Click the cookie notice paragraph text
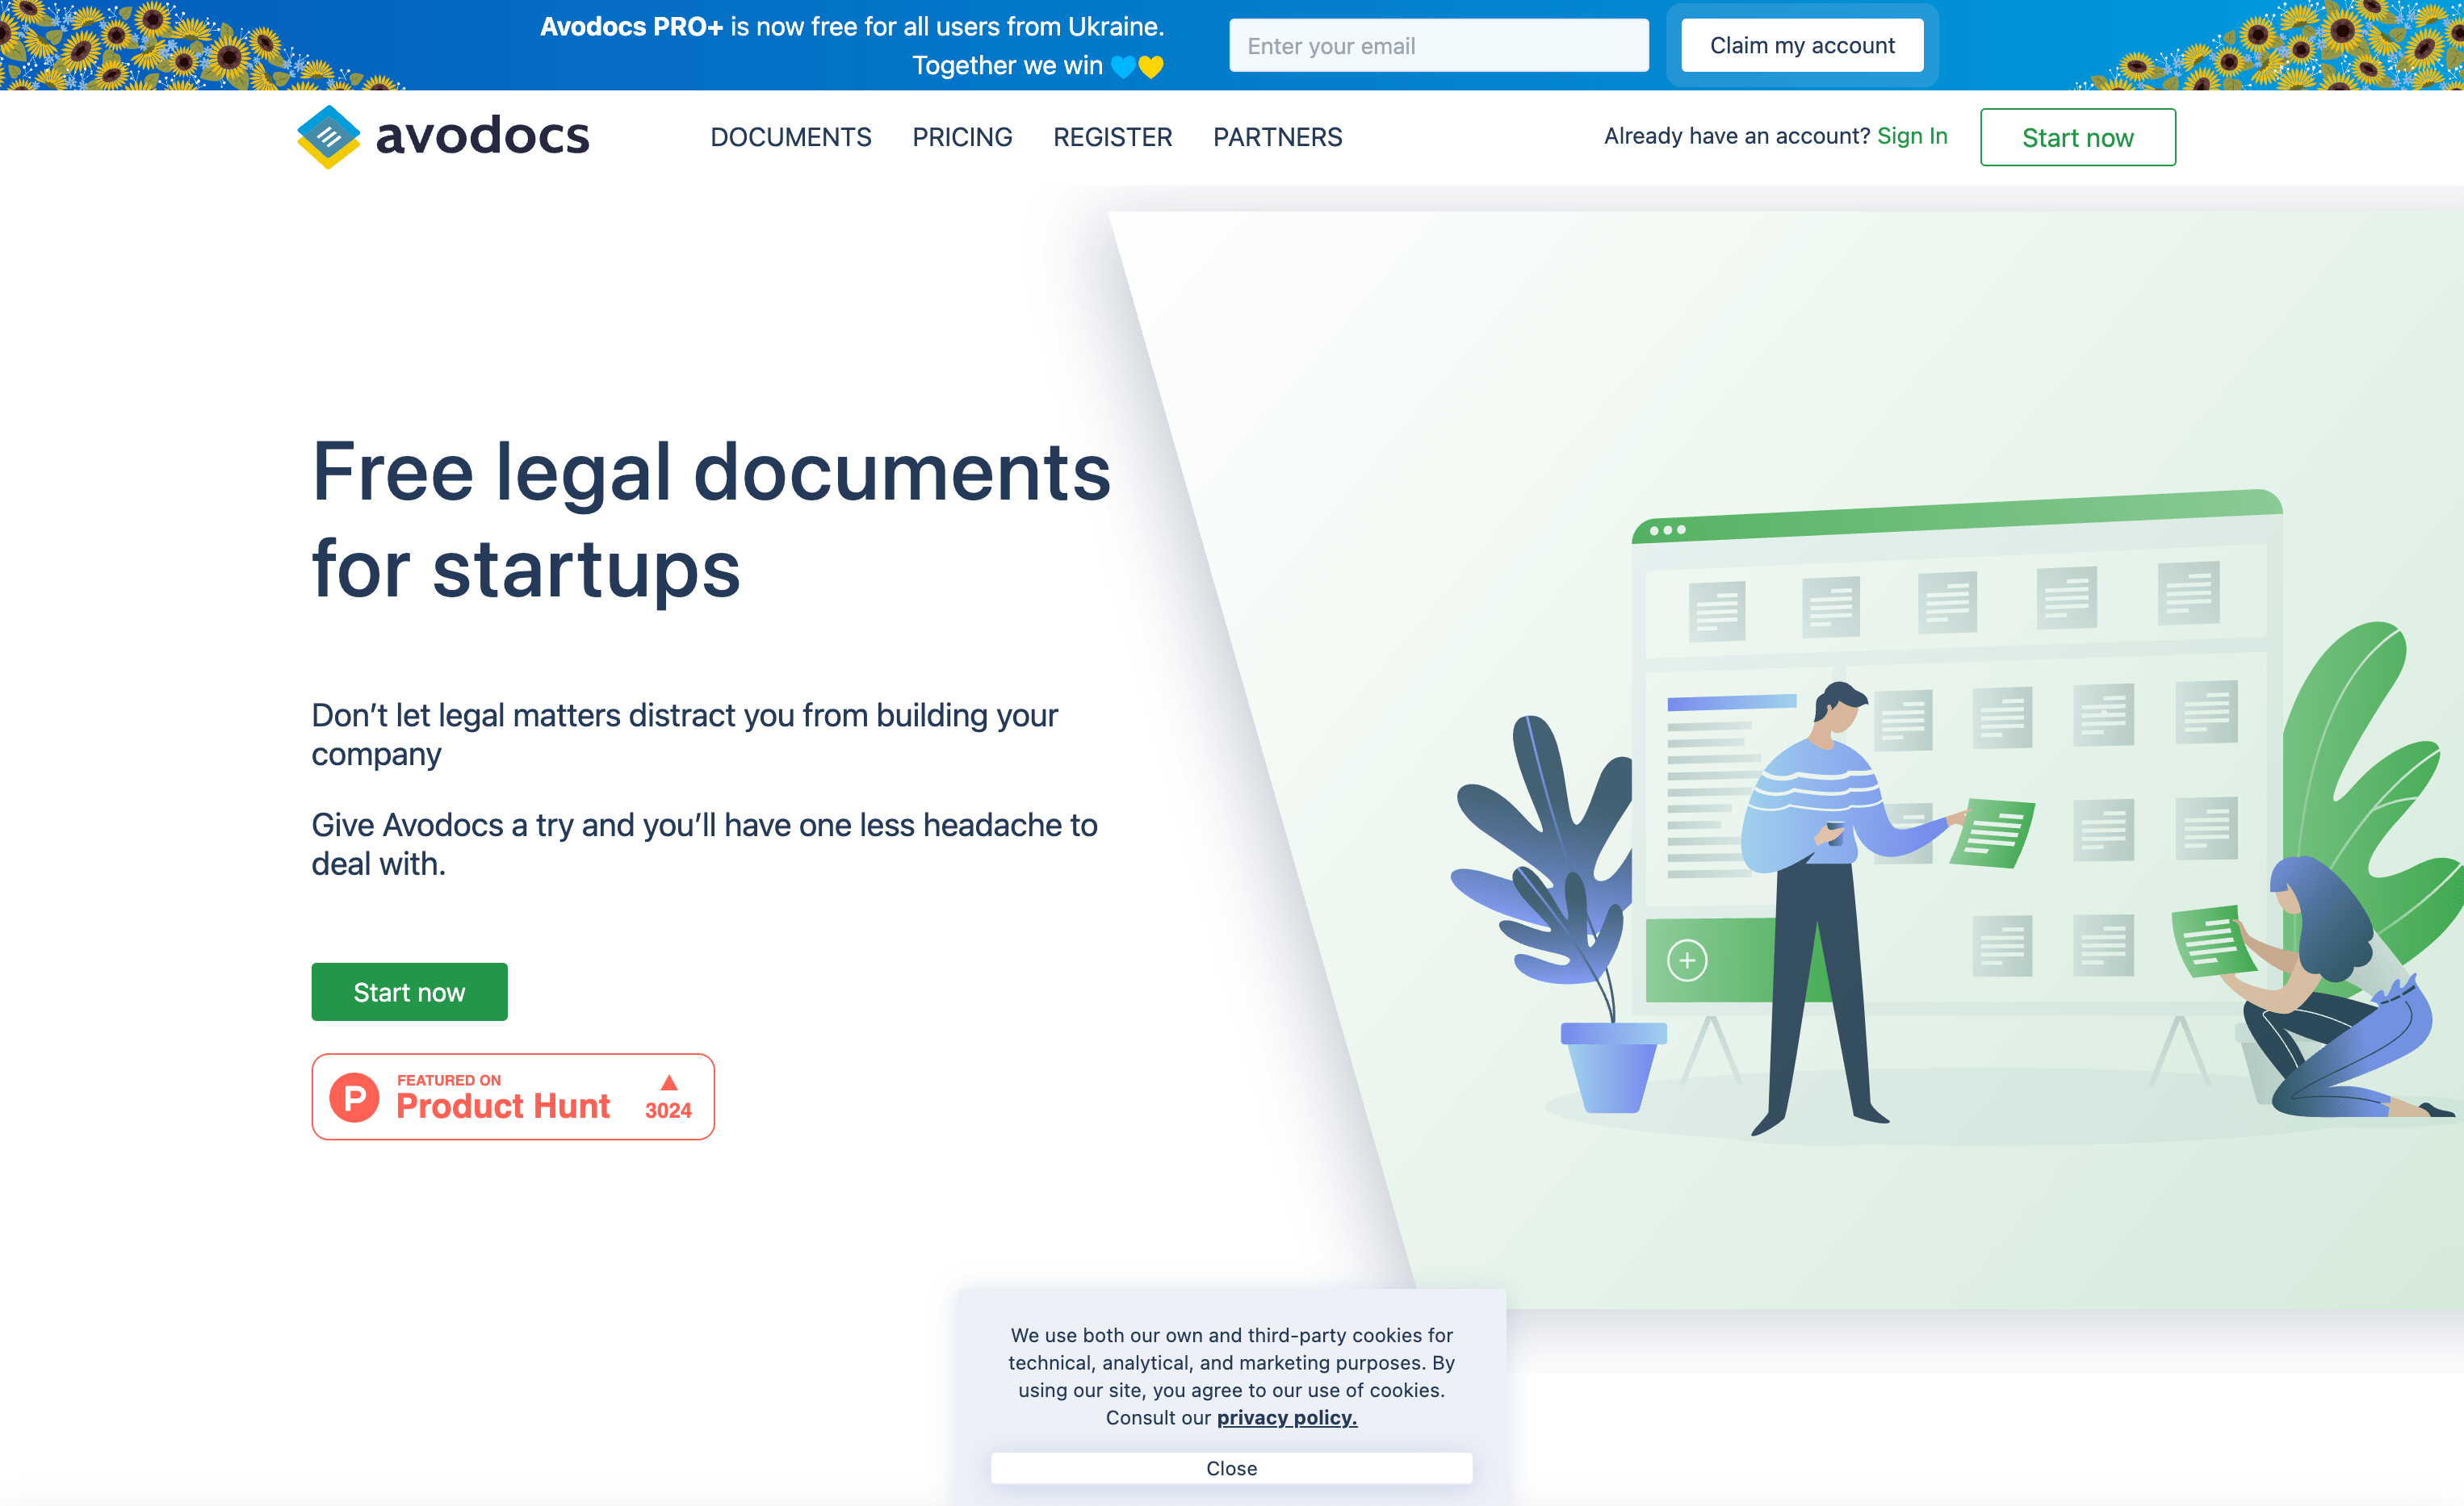The height and width of the screenshot is (1506, 2464). click(x=1231, y=1376)
